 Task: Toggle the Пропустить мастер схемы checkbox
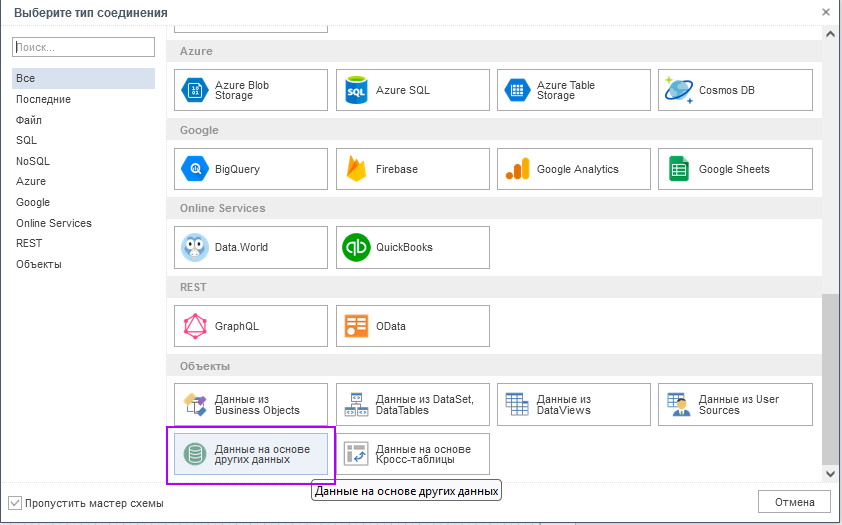pos(15,503)
